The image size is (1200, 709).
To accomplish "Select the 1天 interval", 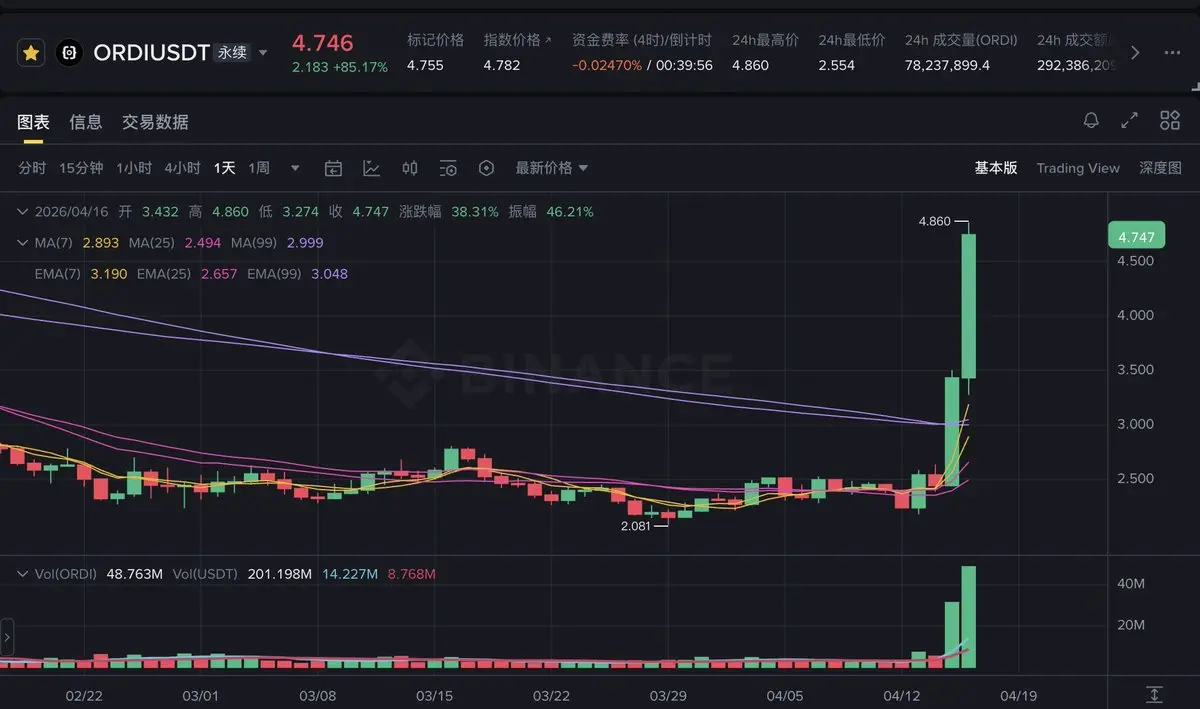I will pos(225,168).
